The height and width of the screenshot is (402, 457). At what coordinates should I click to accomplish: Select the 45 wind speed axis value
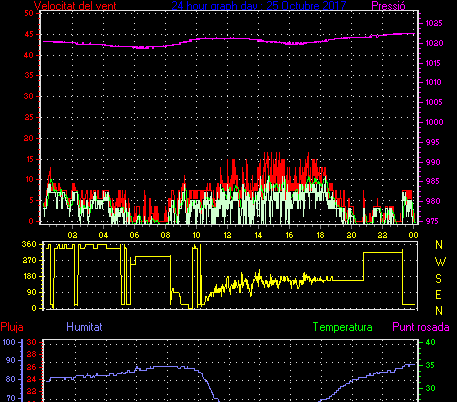(x=29, y=34)
